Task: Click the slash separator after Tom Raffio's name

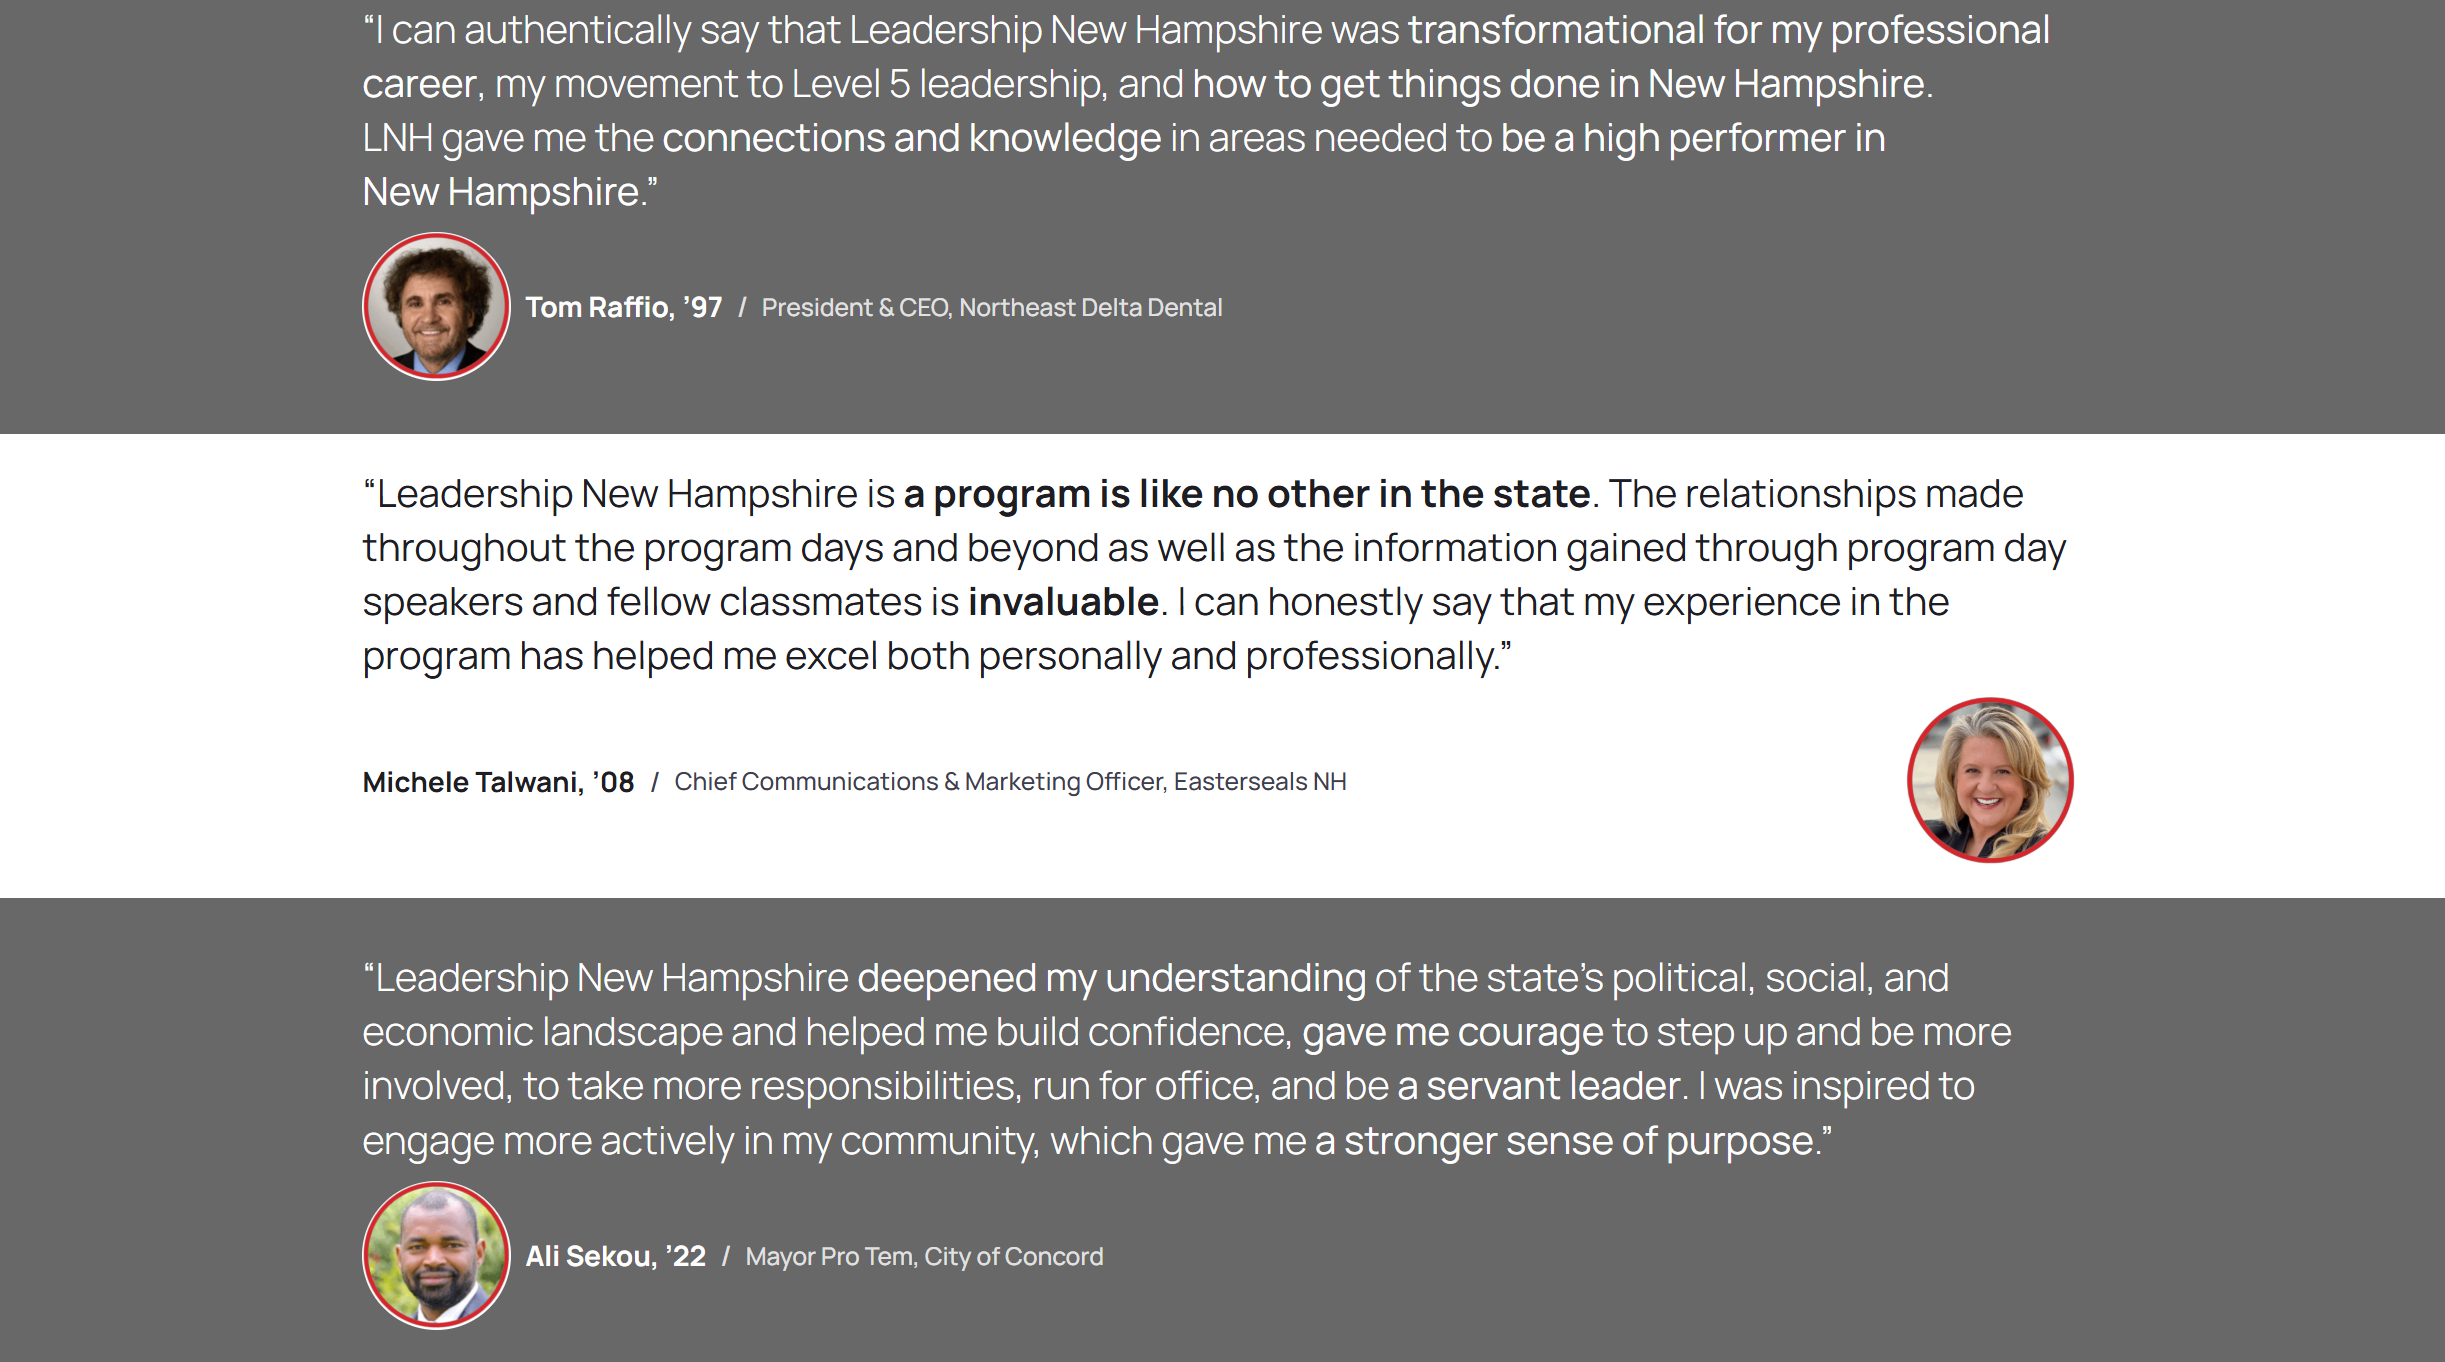Action: point(742,307)
